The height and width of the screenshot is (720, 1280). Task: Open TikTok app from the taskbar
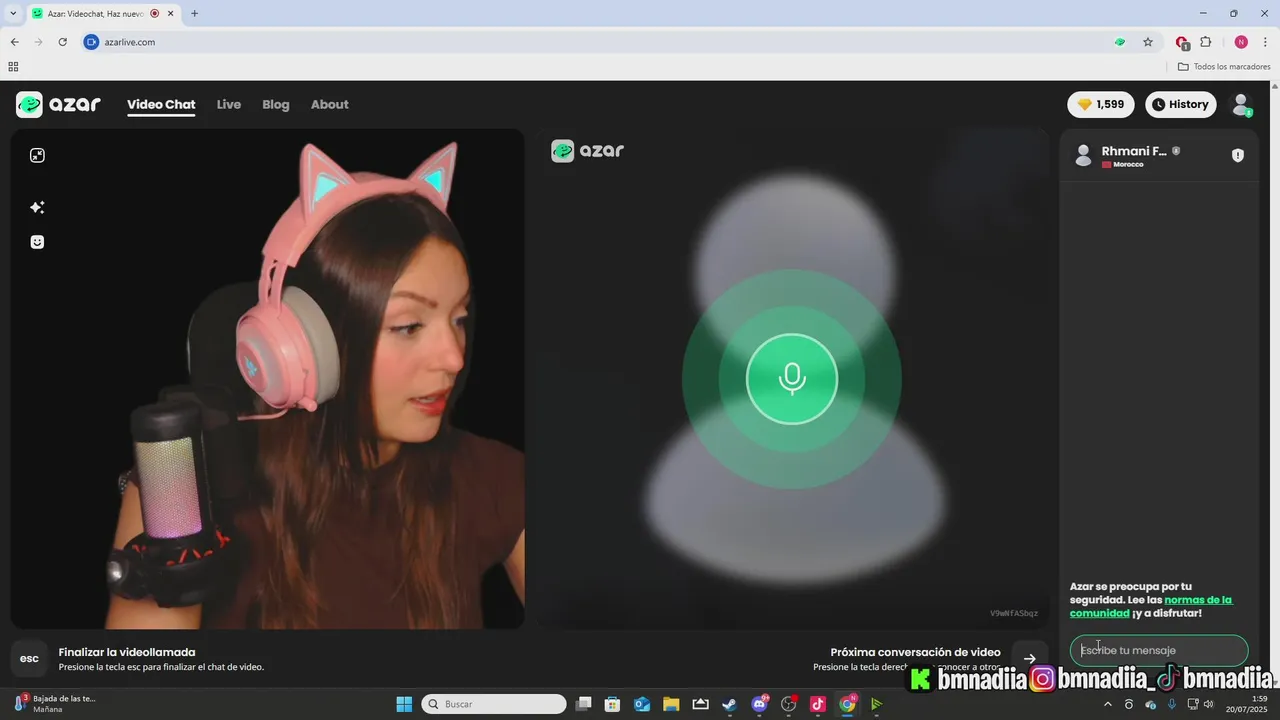(x=818, y=704)
